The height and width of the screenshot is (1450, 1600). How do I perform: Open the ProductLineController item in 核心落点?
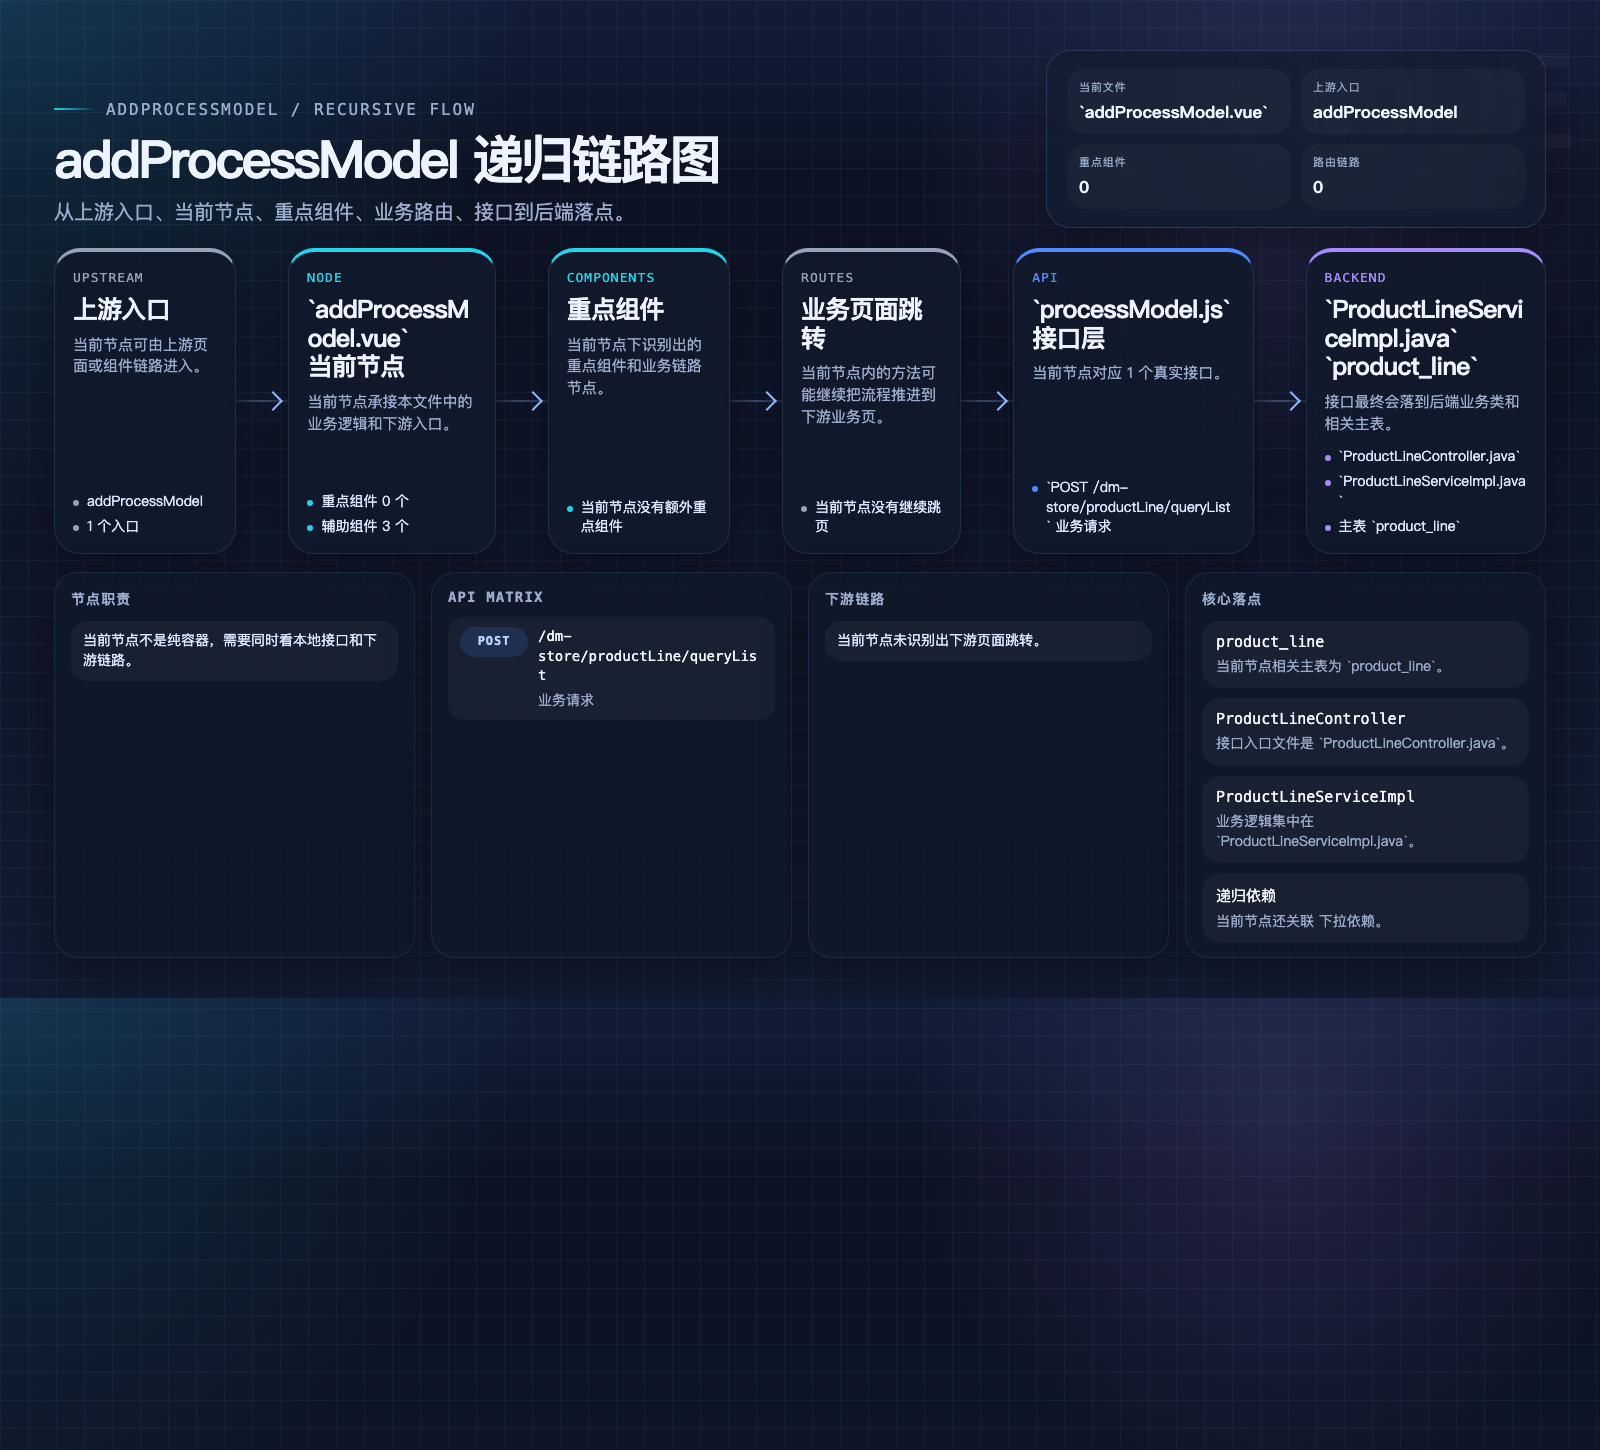coord(1365,732)
